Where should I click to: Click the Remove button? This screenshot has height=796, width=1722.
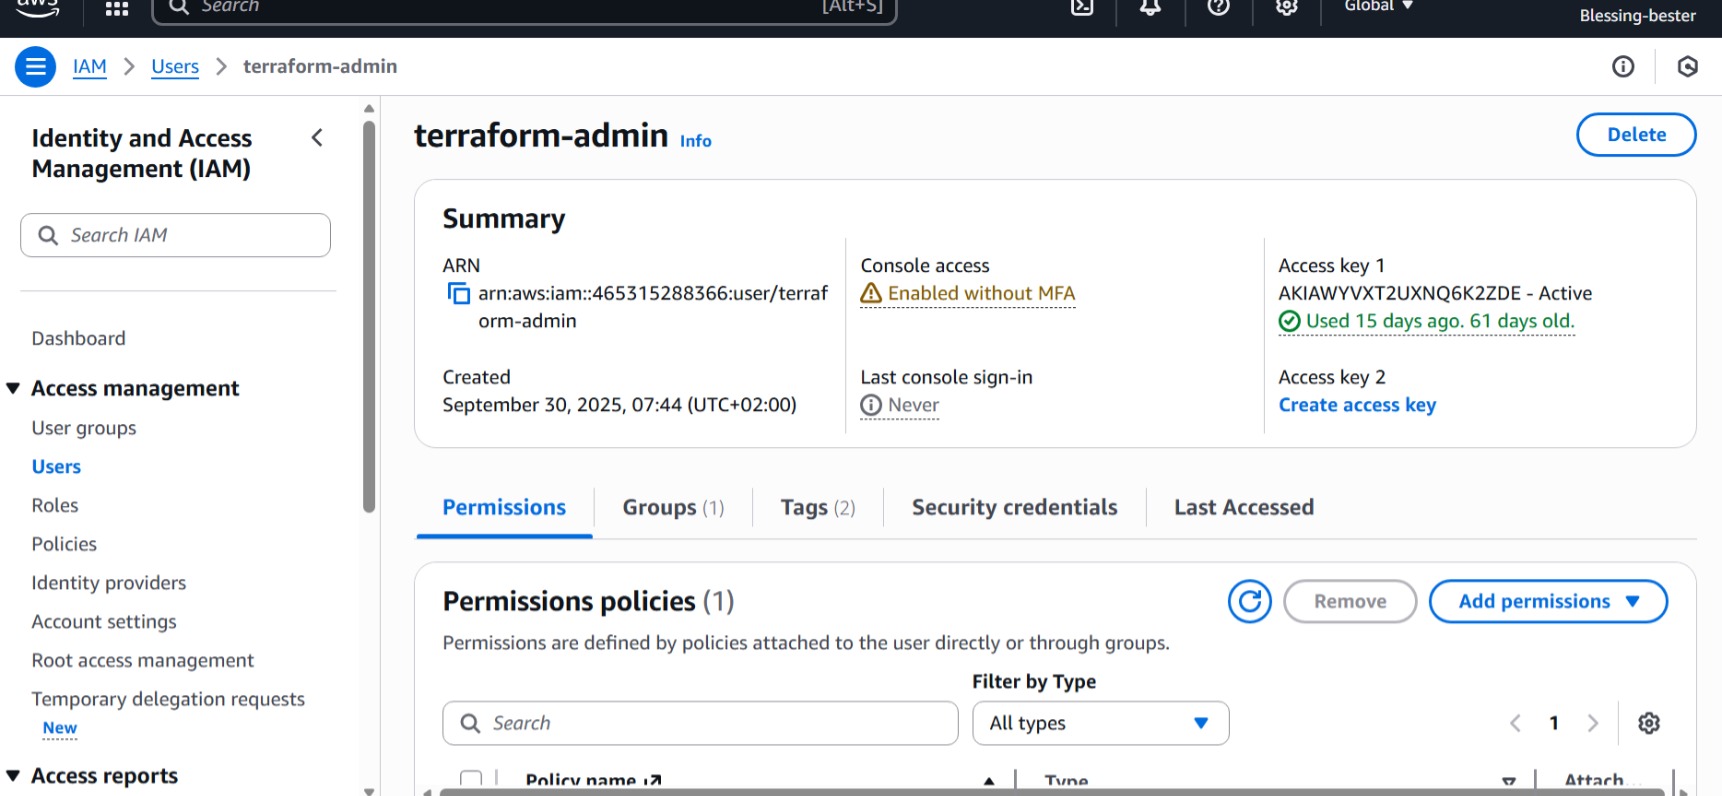coord(1350,601)
